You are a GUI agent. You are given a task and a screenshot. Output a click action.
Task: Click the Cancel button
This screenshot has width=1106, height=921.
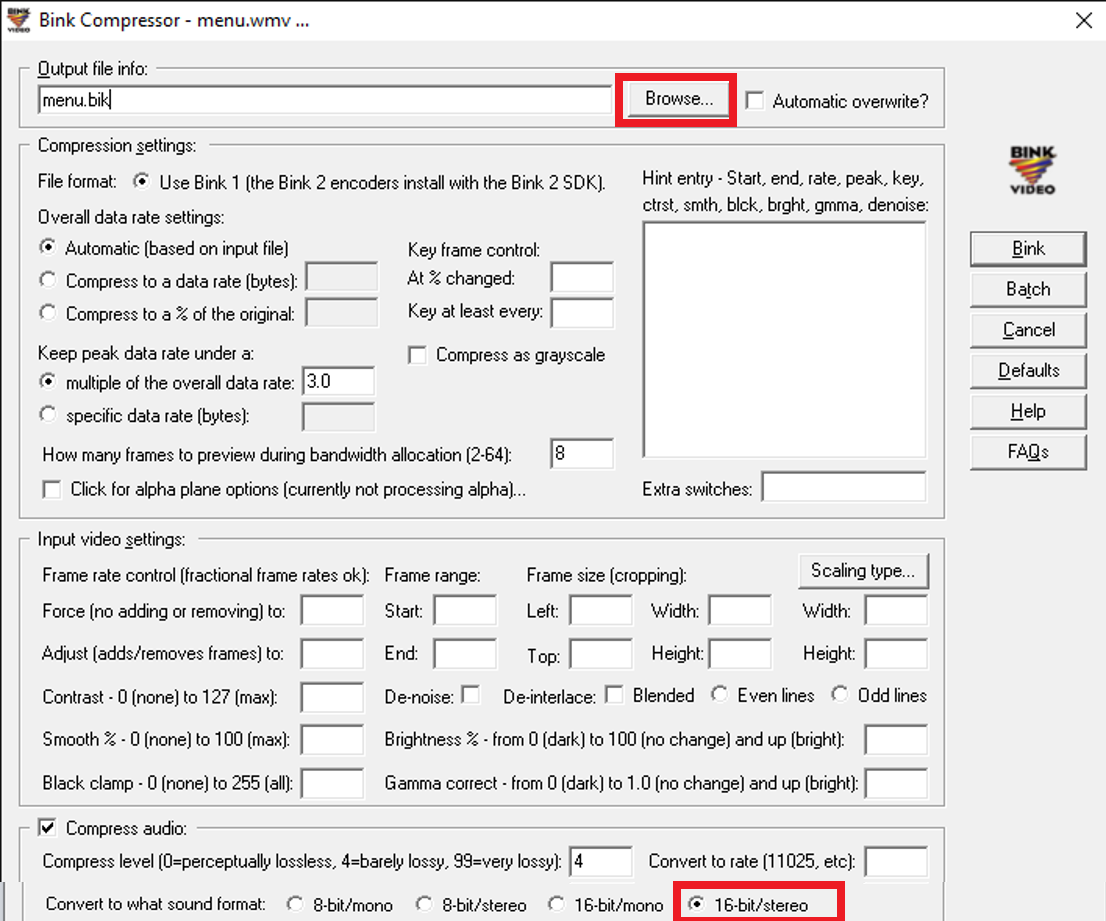tap(1028, 330)
